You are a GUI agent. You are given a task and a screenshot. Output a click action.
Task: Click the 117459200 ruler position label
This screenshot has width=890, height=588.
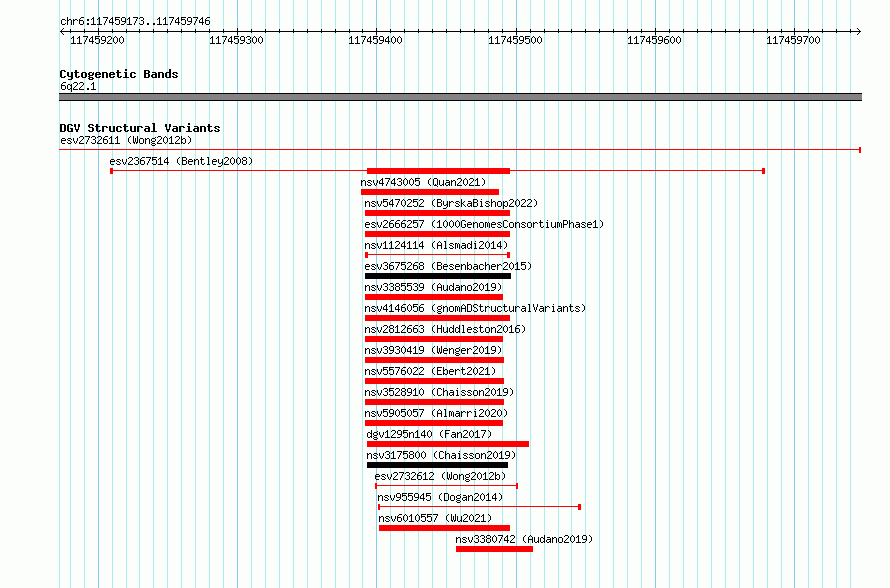tap(97, 40)
